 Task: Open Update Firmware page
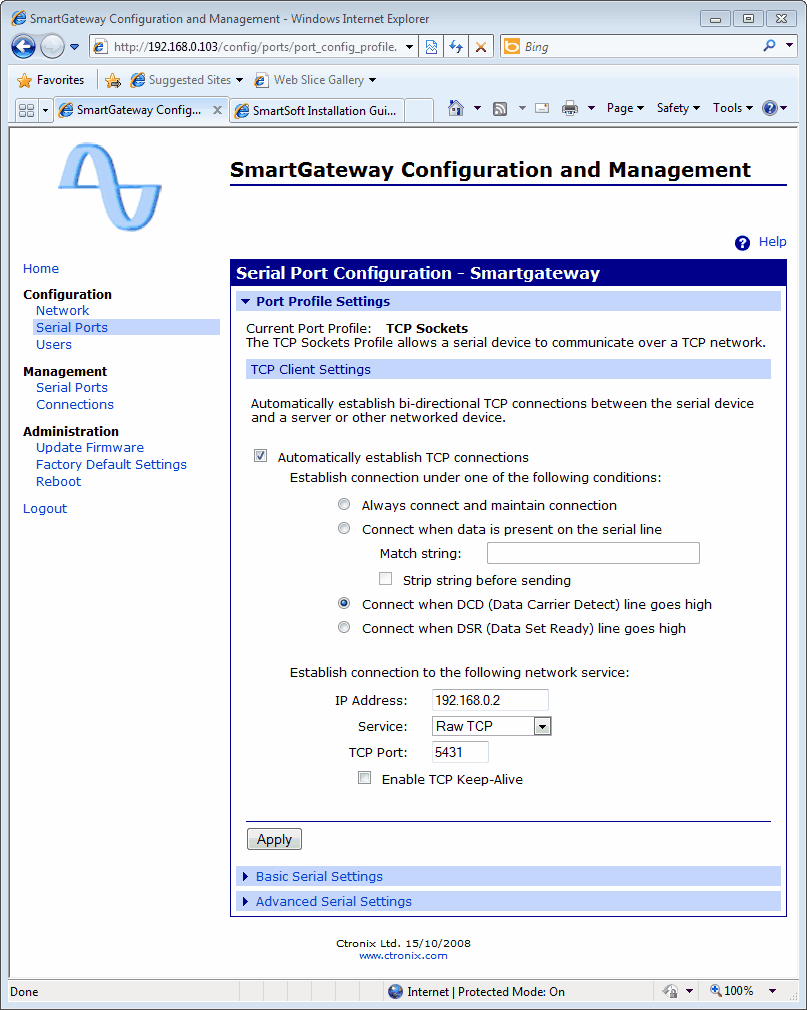(x=90, y=448)
